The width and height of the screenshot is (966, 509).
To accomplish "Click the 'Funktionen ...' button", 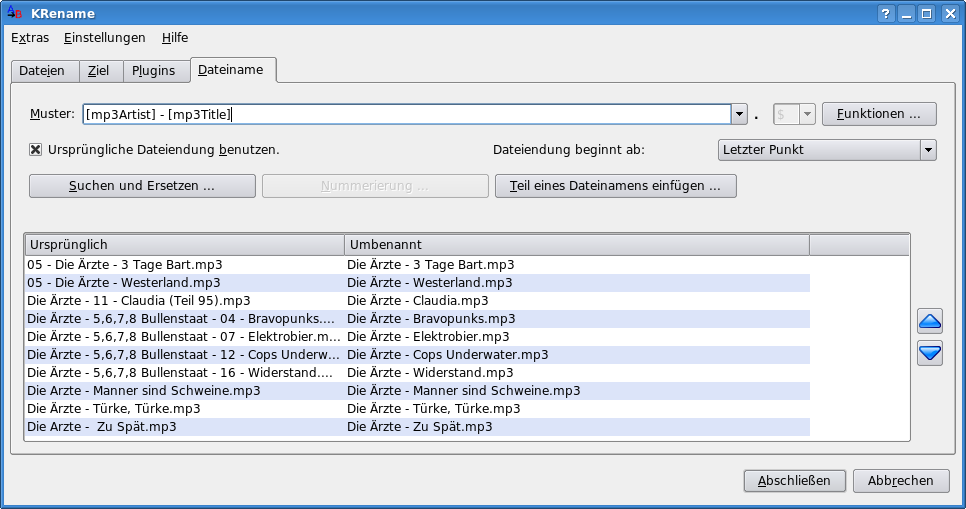I will (x=879, y=114).
